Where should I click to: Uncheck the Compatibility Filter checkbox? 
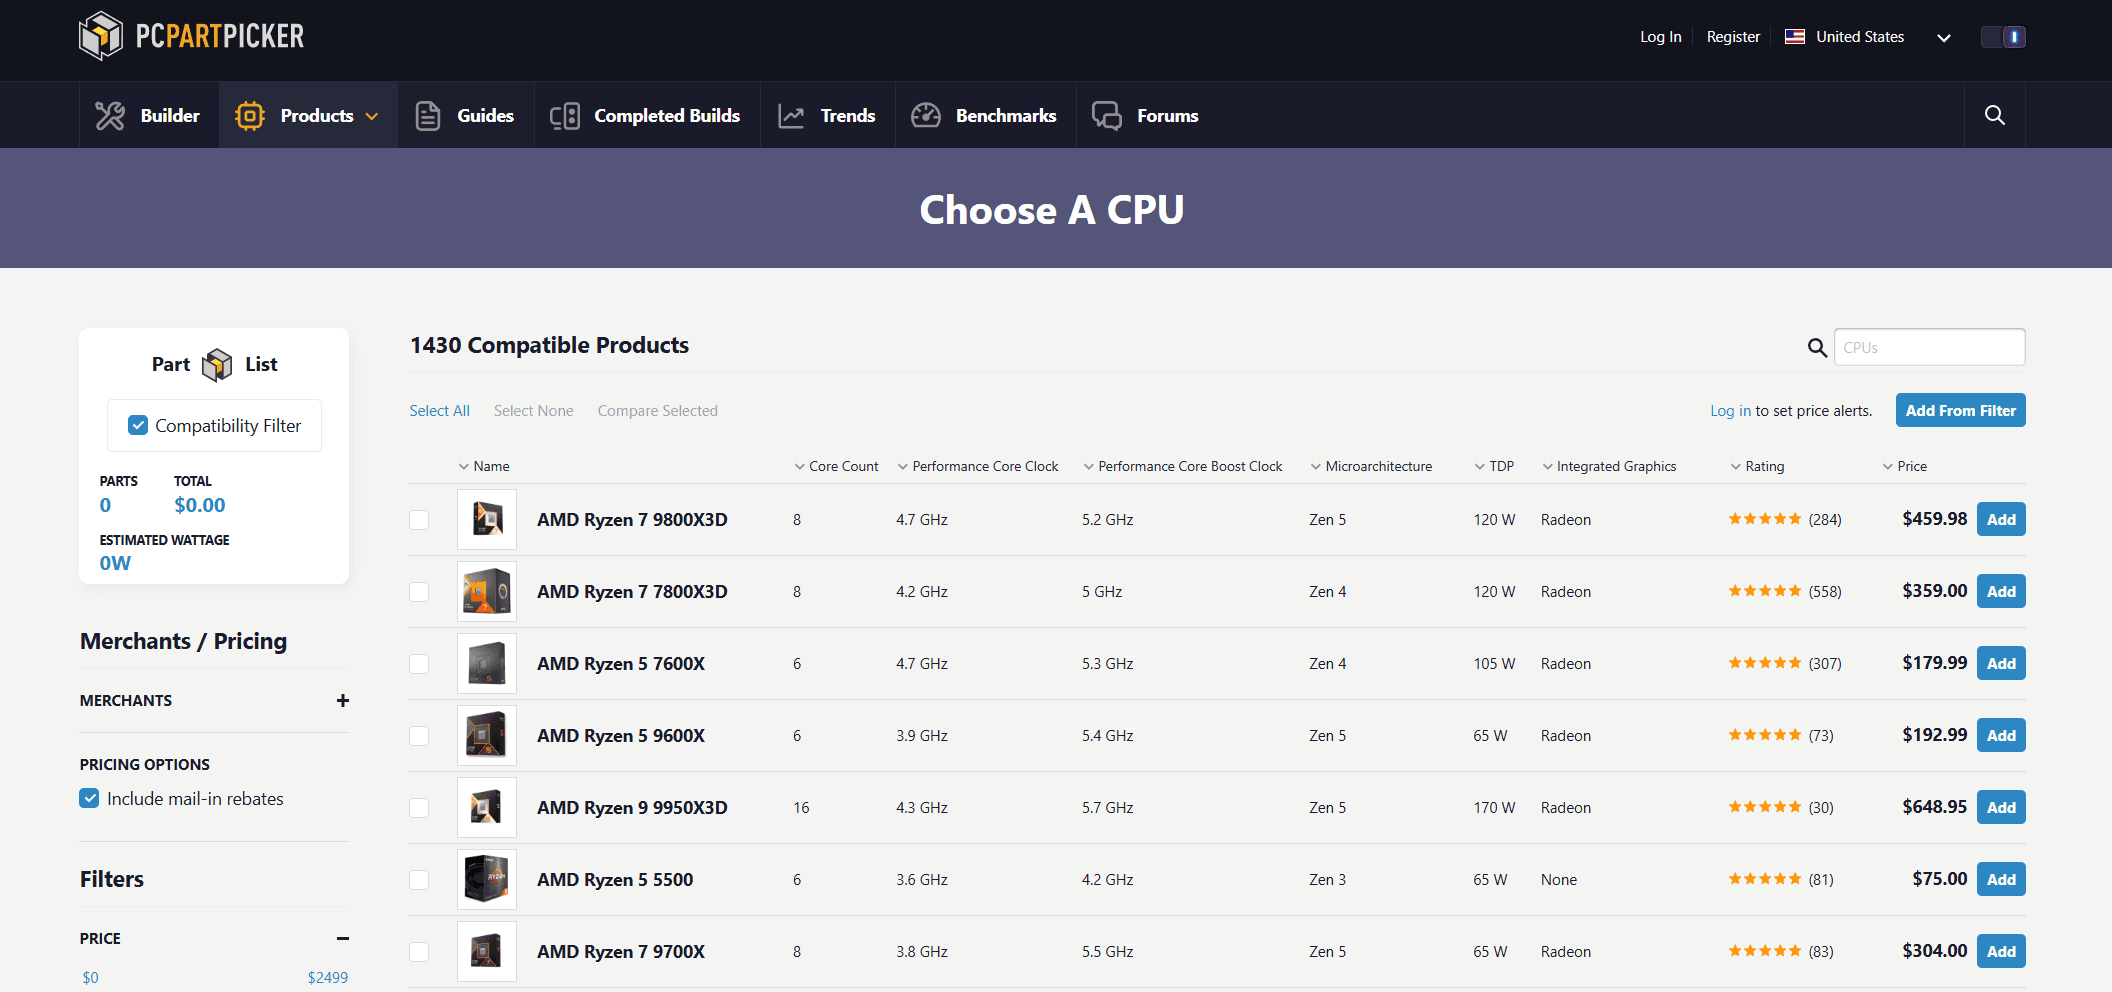(x=138, y=425)
